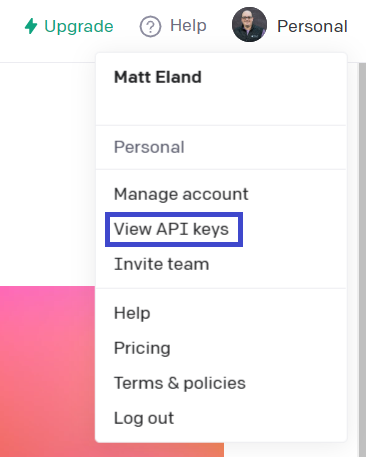366x457 pixels.
Task: Choose View API keys in the menu
Action: 171,229
